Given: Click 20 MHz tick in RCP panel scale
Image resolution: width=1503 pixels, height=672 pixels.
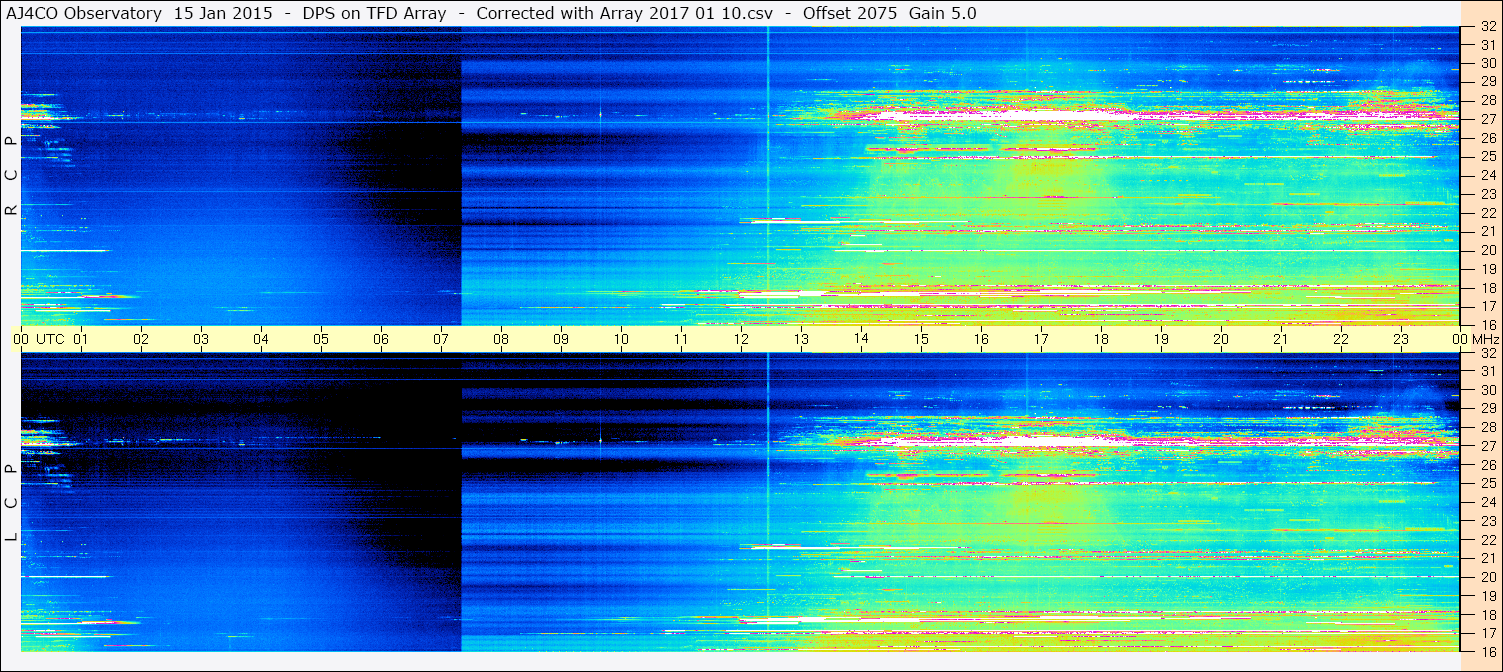Looking at the screenshot, I should click(1487, 250).
